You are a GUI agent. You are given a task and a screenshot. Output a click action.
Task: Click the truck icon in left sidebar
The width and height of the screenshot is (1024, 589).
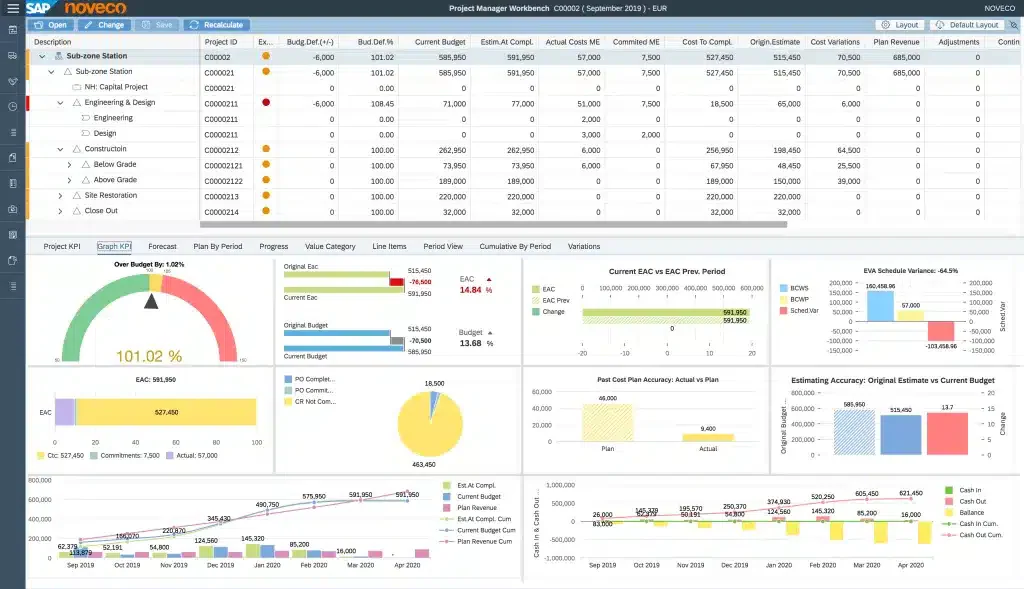[x=12, y=56]
